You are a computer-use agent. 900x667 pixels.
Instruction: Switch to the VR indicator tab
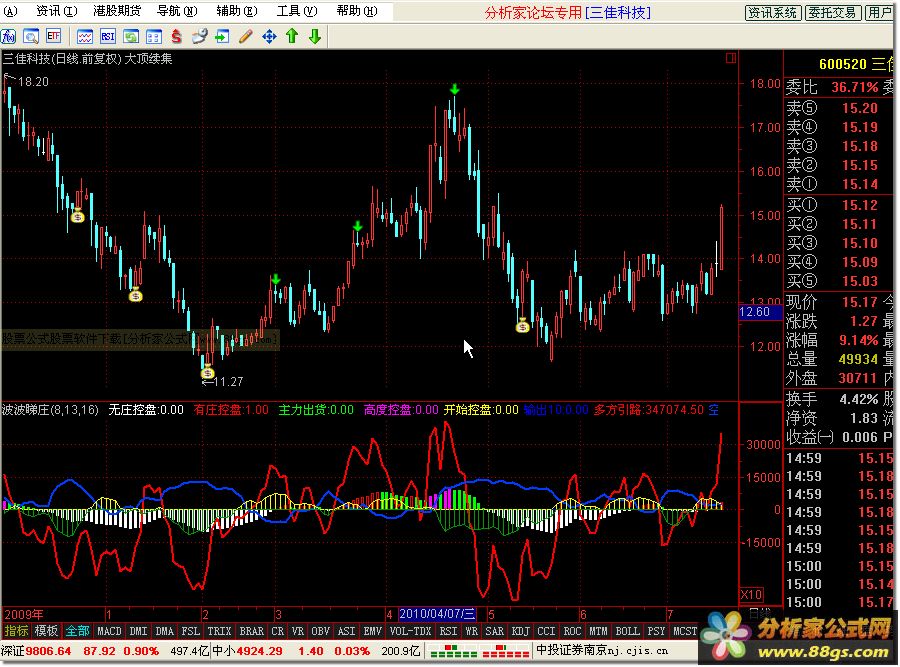(x=298, y=631)
